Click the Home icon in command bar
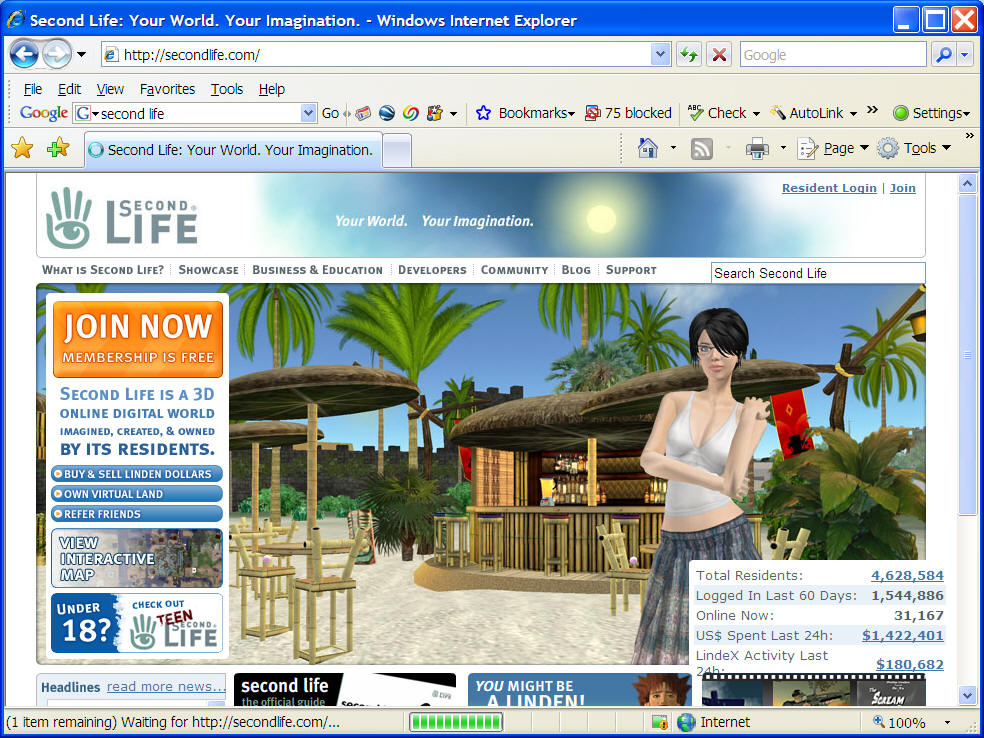This screenshot has height=738, width=984. click(648, 148)
